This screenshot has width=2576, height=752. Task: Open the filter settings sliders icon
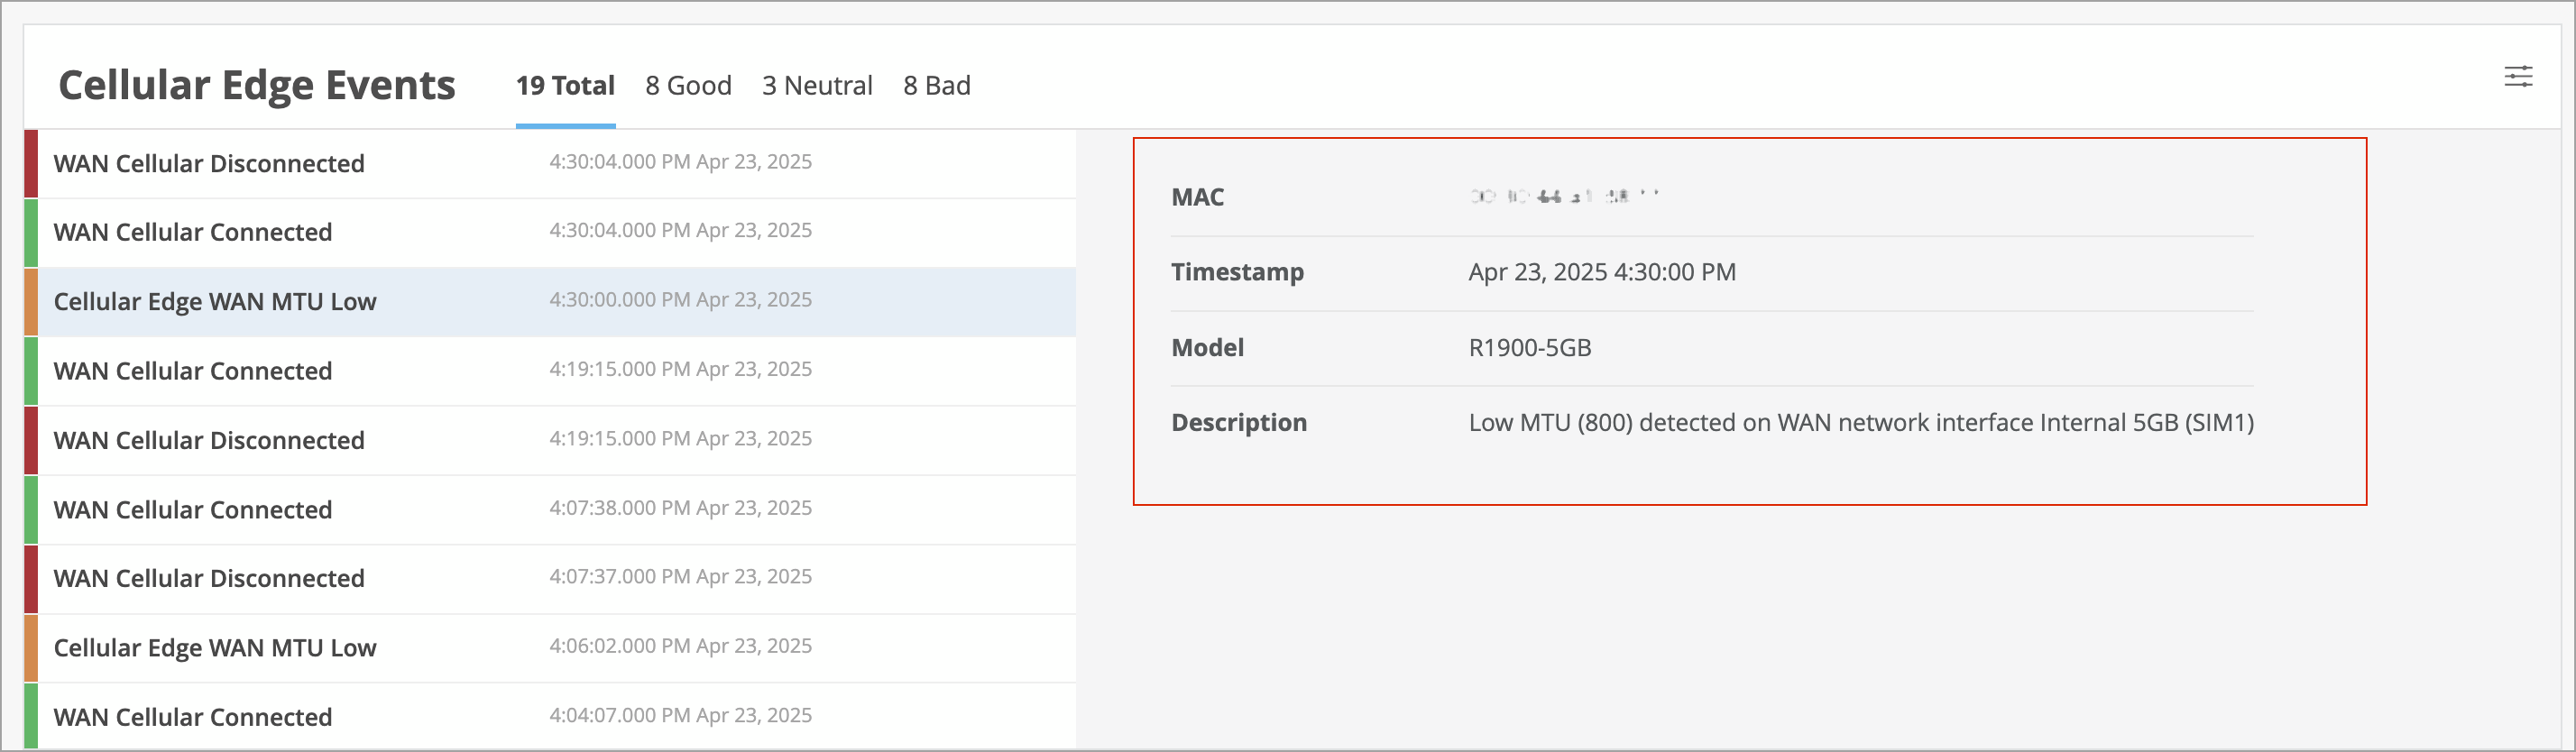(x=2517, y=77)
